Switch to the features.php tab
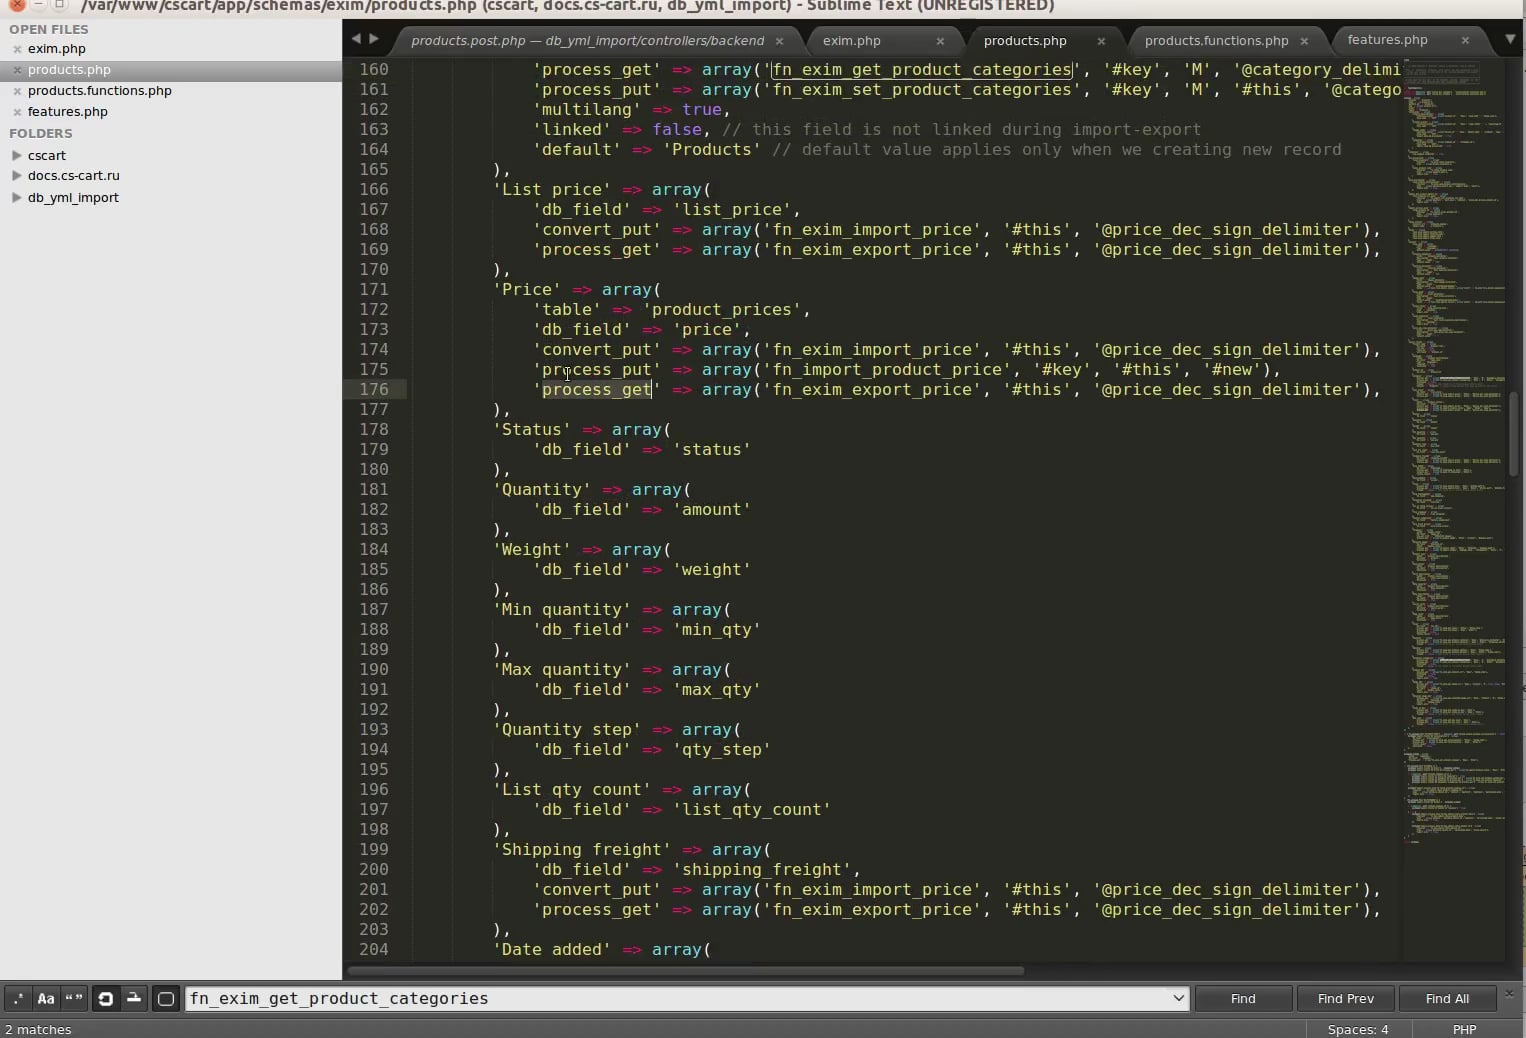 (x=1387, y=40)
